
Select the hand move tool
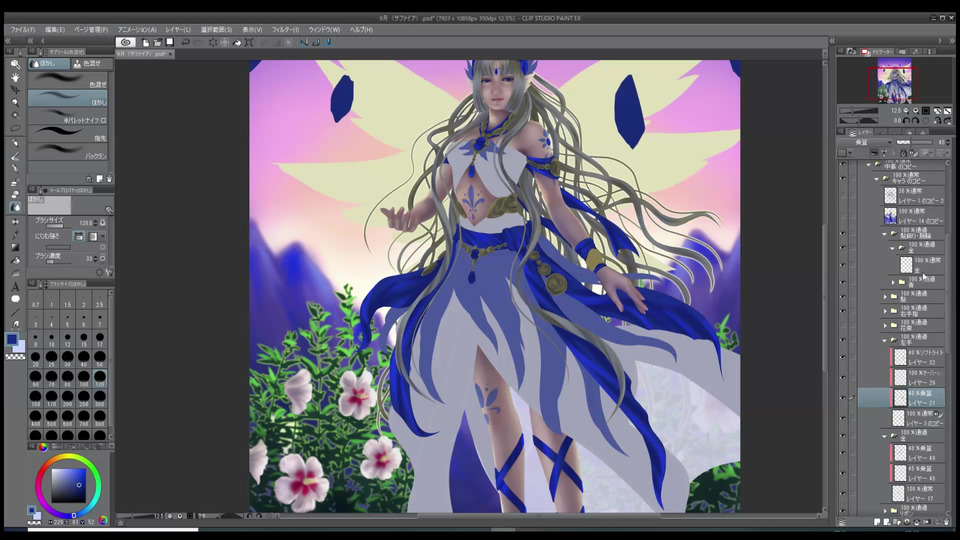click(15, 77)
